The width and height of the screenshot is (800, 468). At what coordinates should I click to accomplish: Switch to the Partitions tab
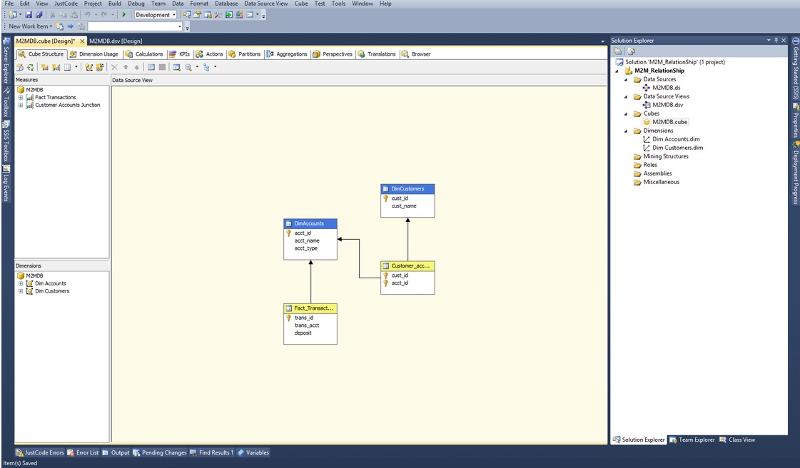click(244, 54)
